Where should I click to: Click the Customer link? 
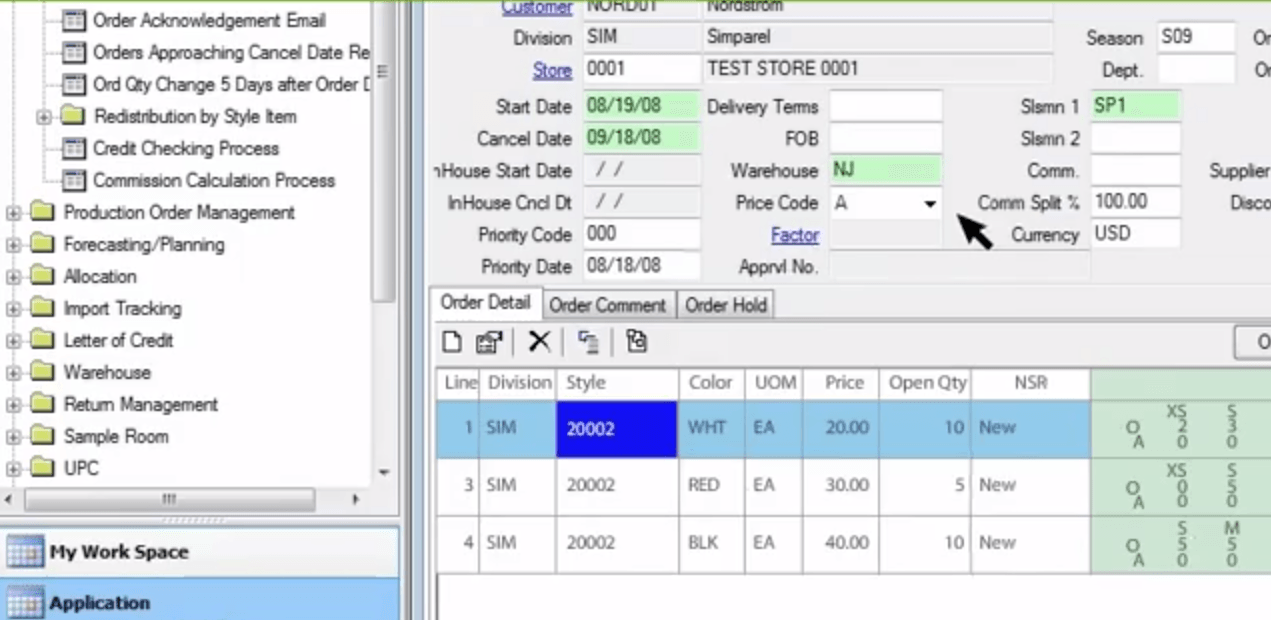538,7
